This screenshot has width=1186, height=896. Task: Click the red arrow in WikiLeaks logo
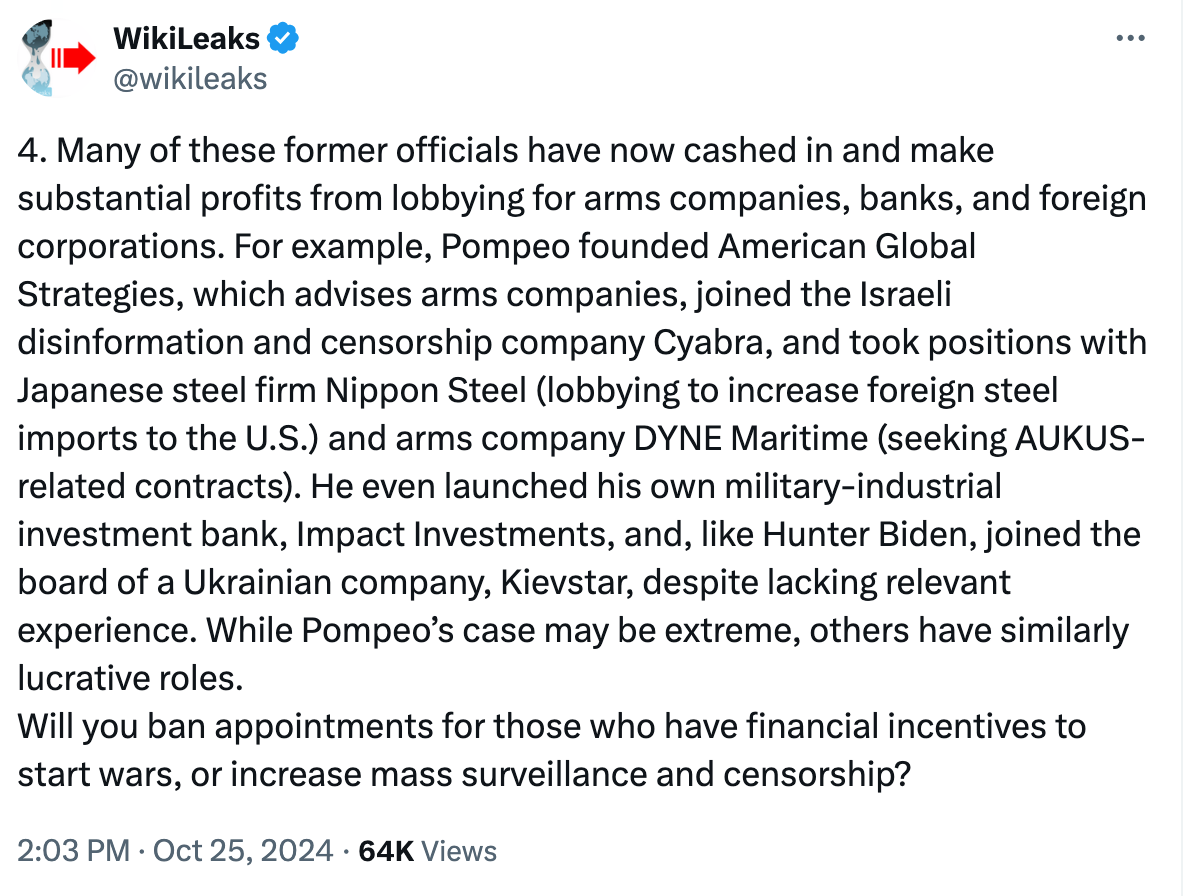coord(74,58)
